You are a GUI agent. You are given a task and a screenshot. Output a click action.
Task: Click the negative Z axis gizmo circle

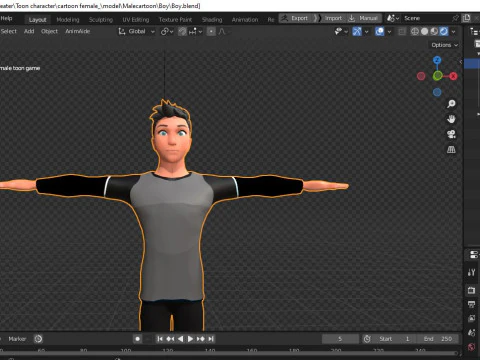437,92
